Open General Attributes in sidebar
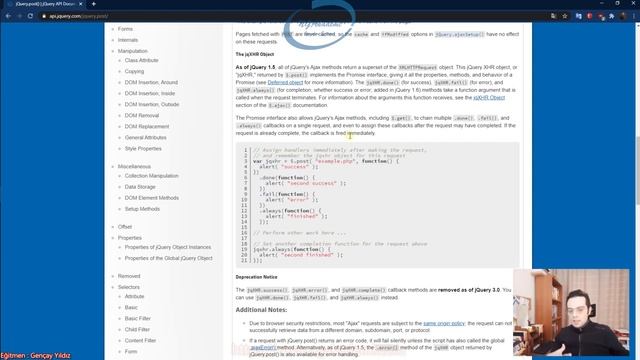 145,138
